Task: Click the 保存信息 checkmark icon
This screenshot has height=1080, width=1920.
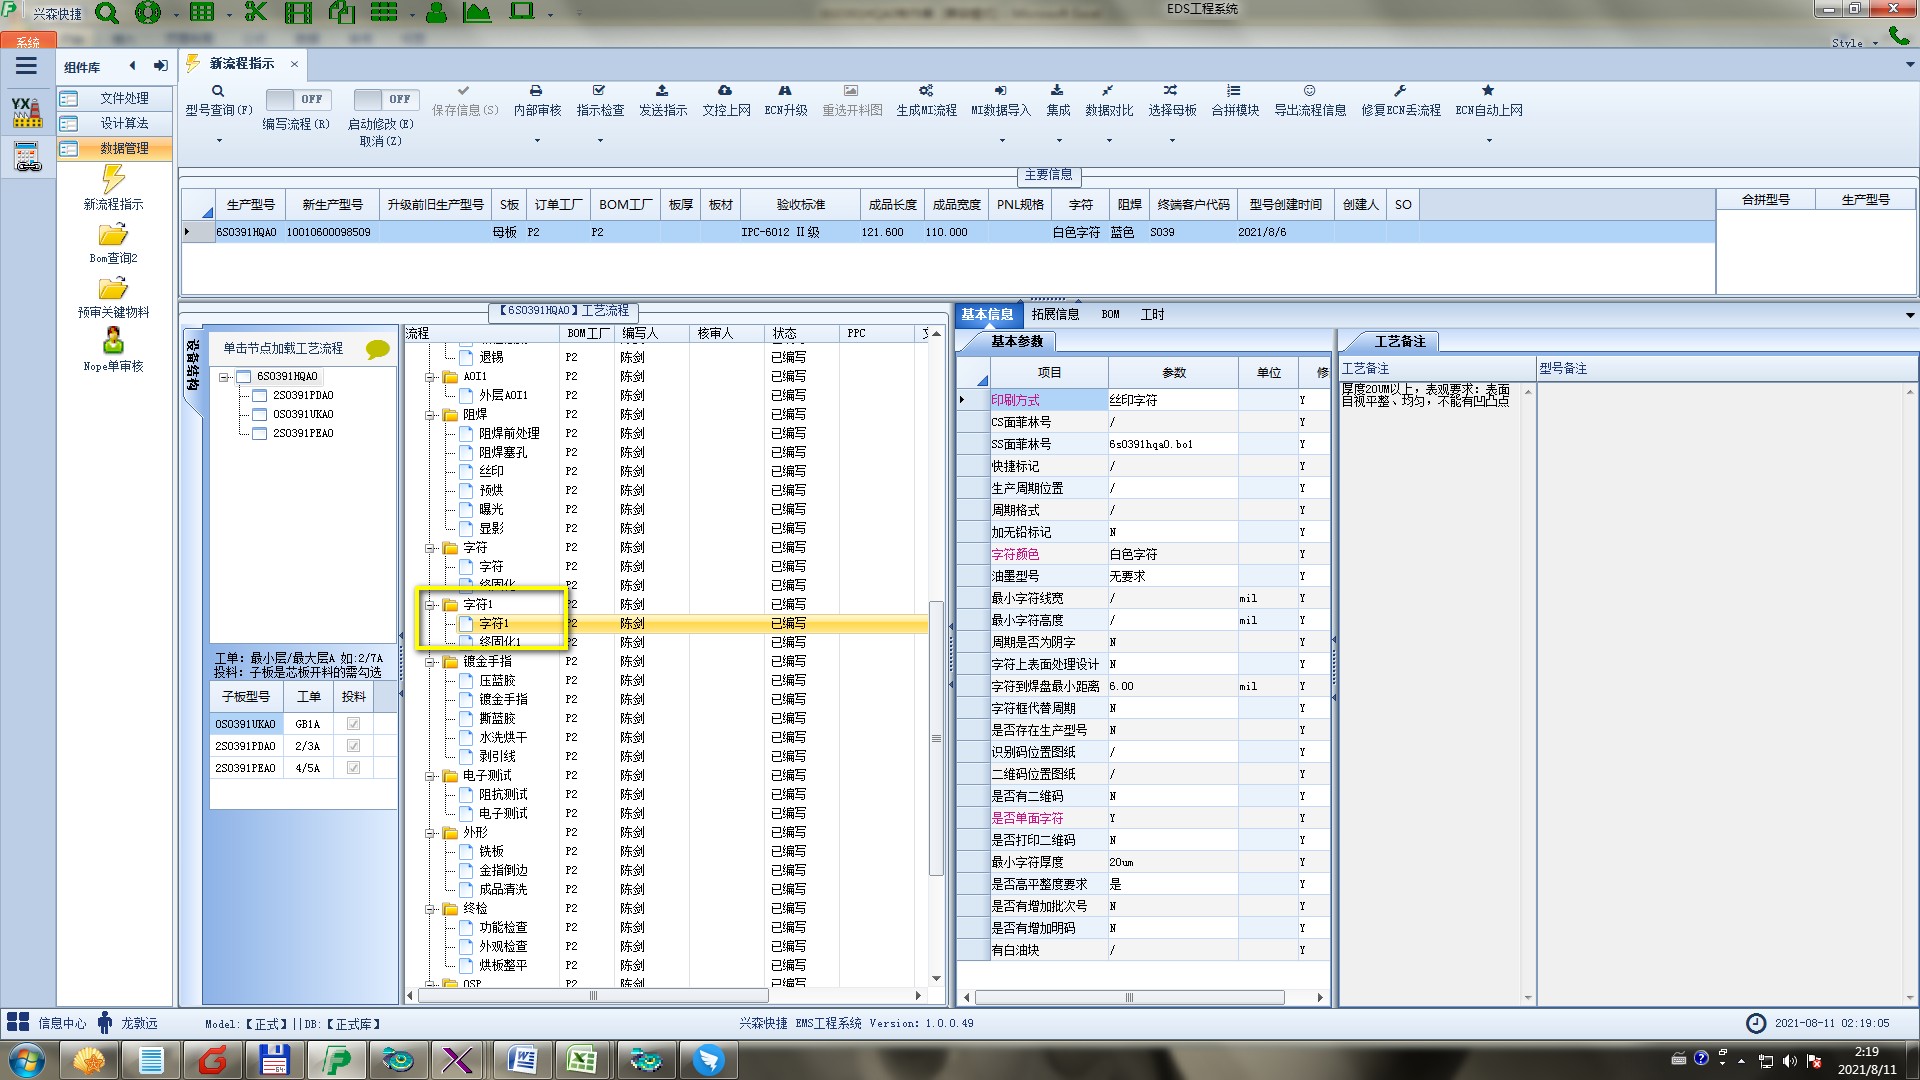Action: click(463, 91)
